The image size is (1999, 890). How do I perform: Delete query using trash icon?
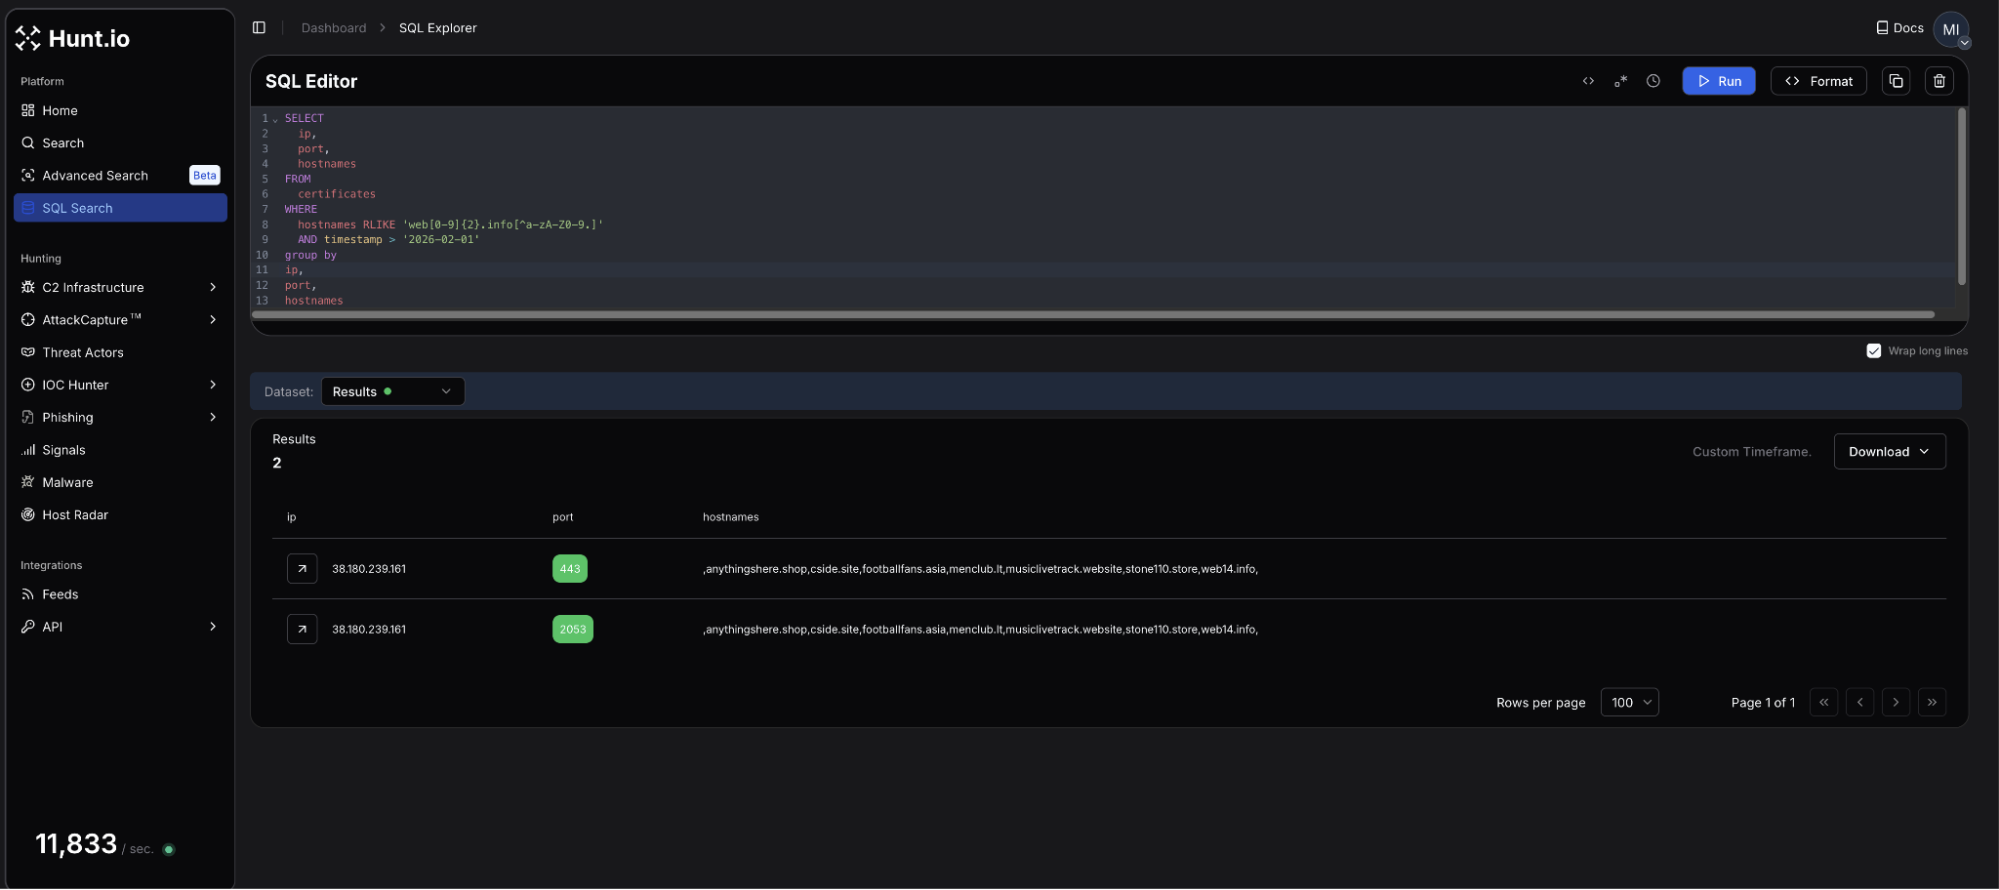click(x=1938, y=81)
